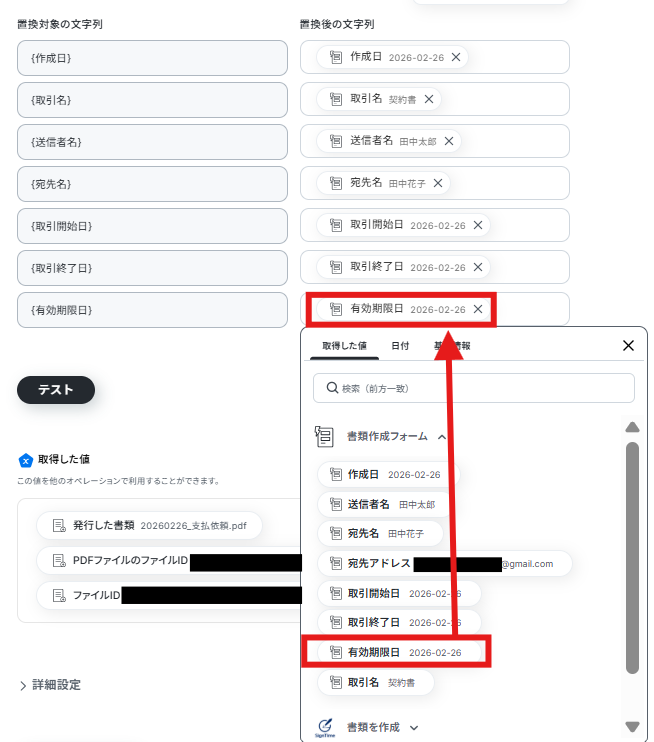Remove the 取引名 chip with its X icon

(x=429, y=99)
